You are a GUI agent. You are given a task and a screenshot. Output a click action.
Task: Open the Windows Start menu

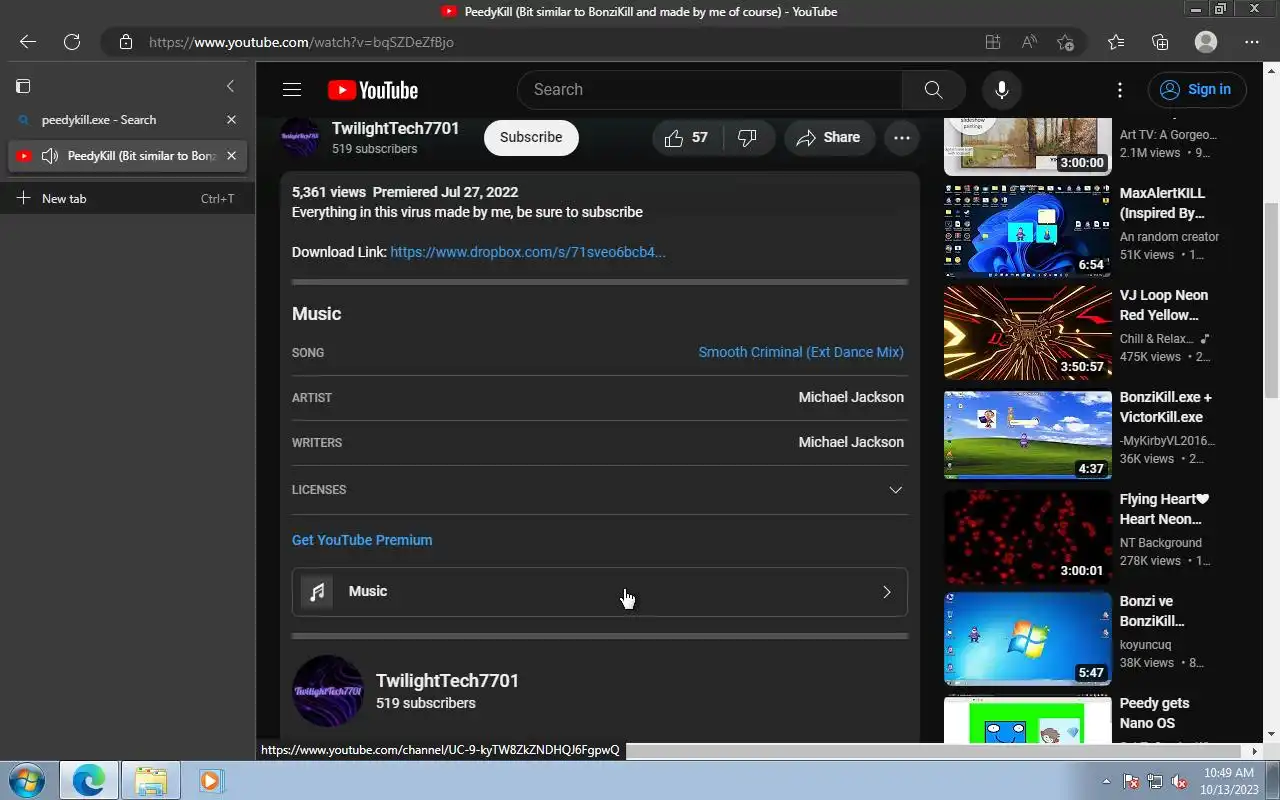pos(27,780)
